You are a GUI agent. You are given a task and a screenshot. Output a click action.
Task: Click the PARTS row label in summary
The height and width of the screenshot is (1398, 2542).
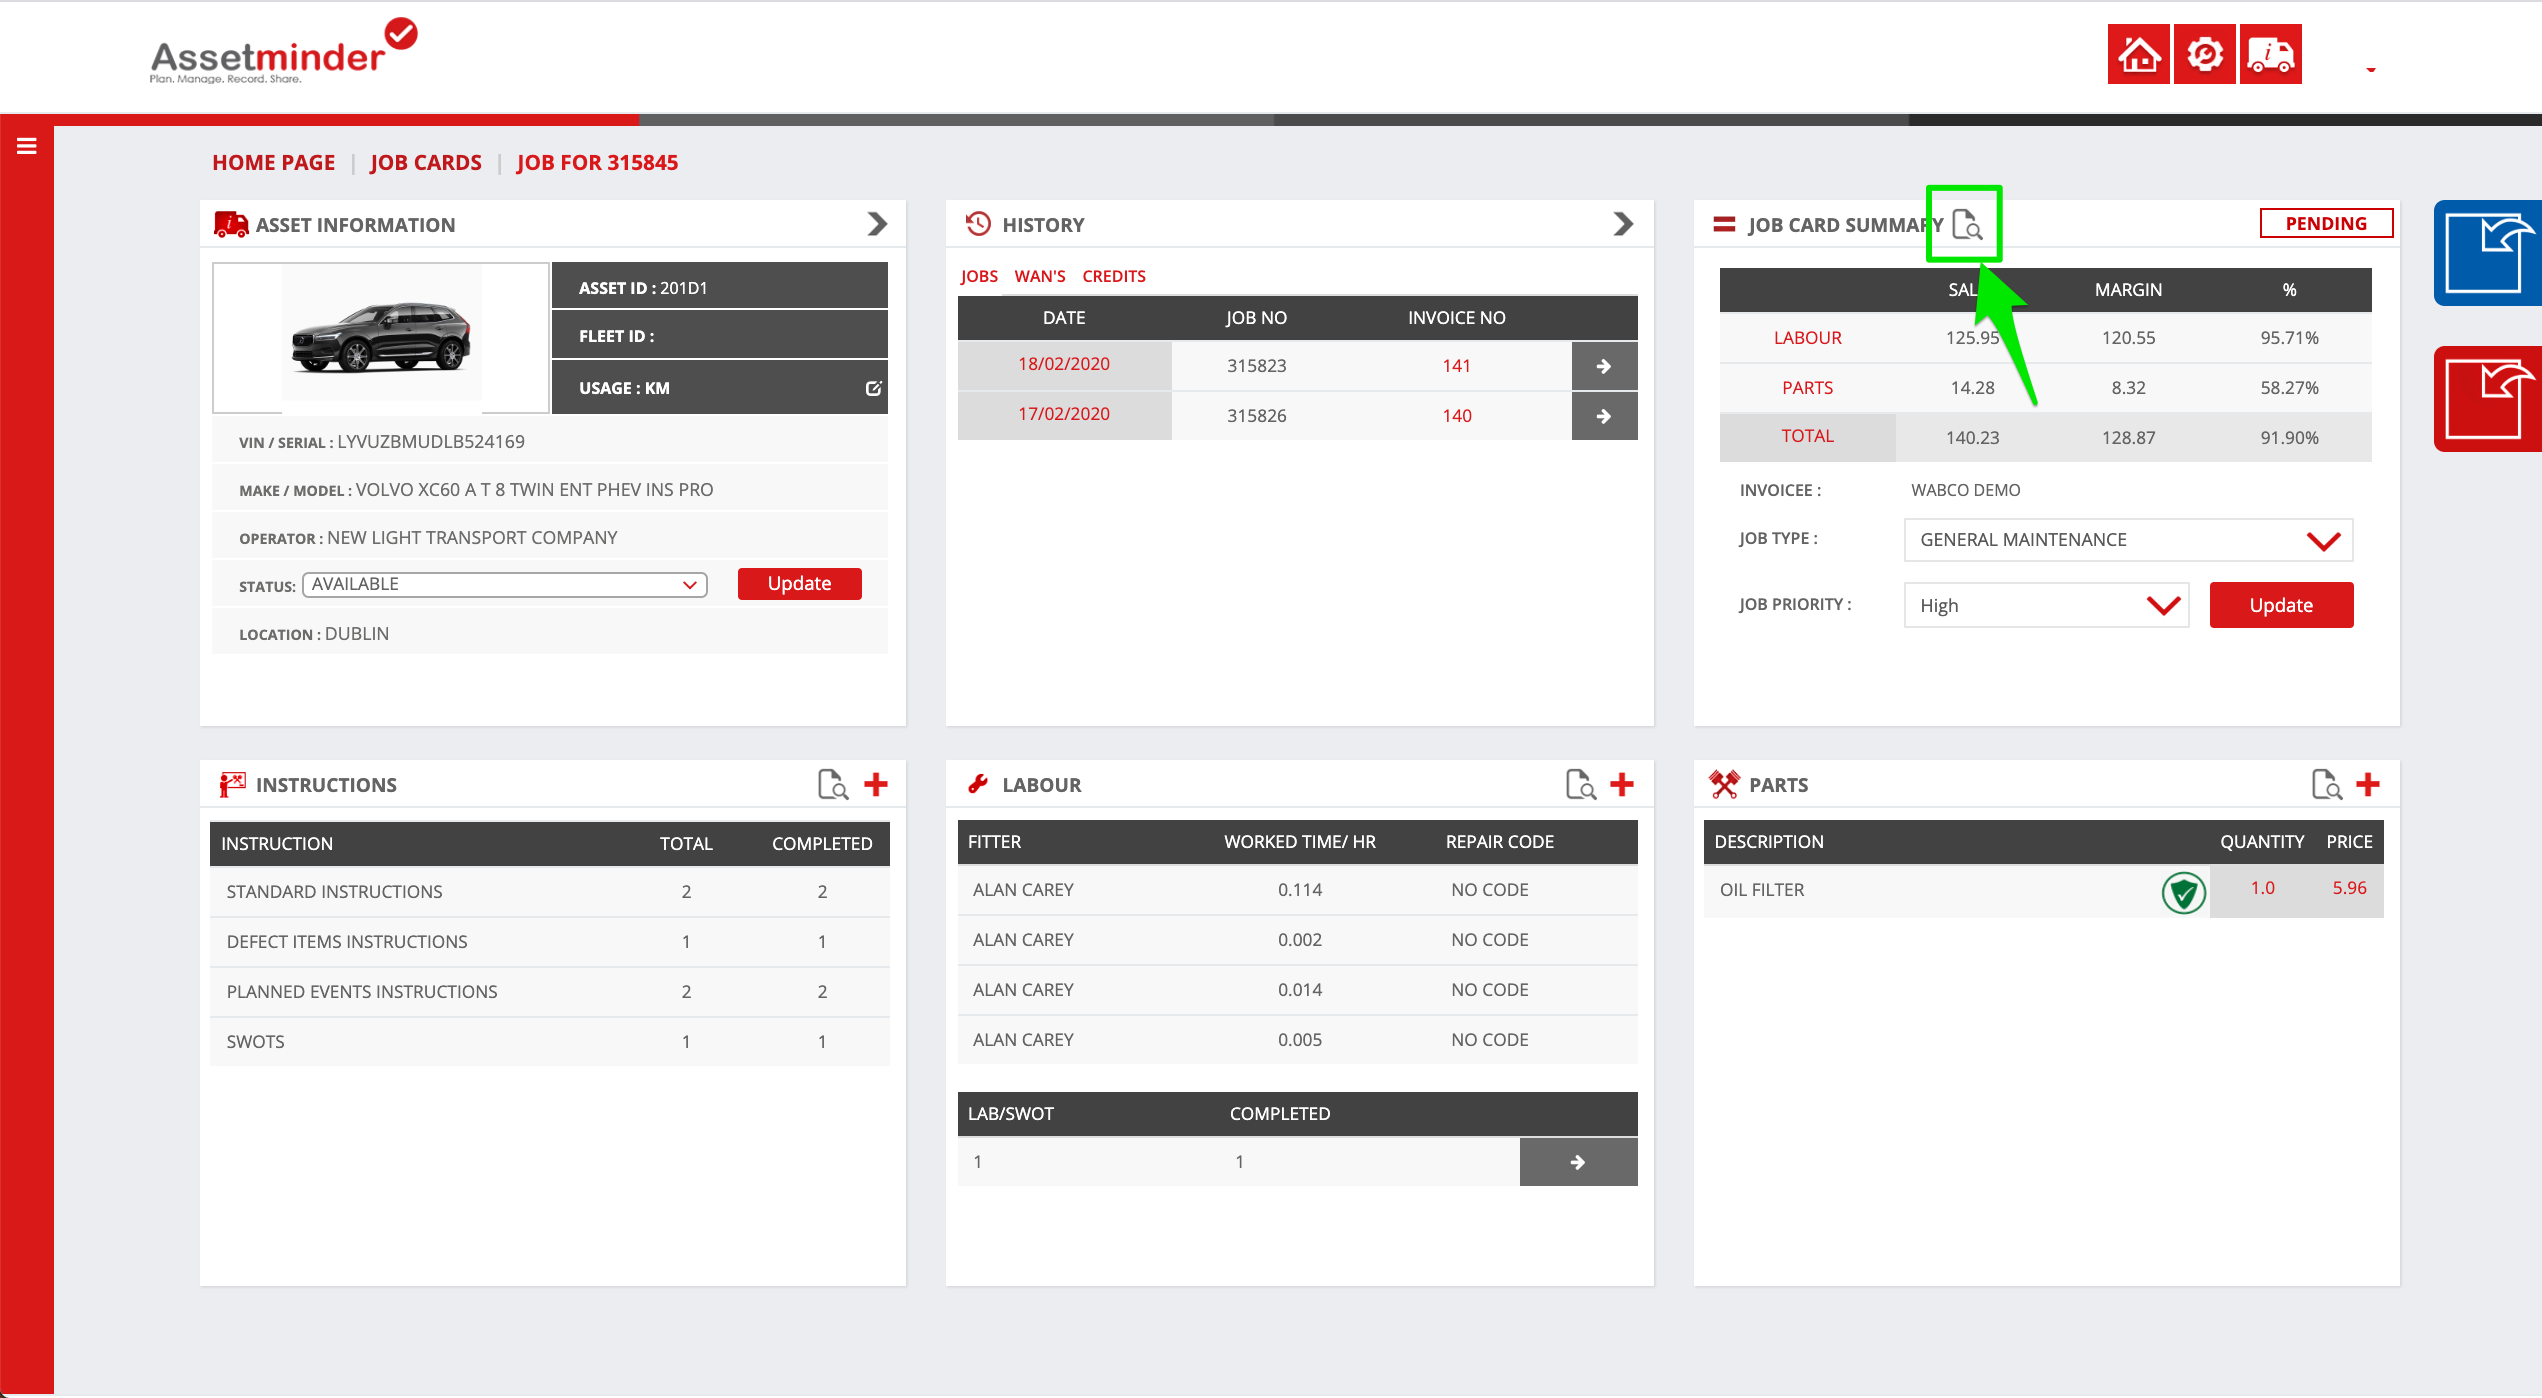pos(1807,388)
